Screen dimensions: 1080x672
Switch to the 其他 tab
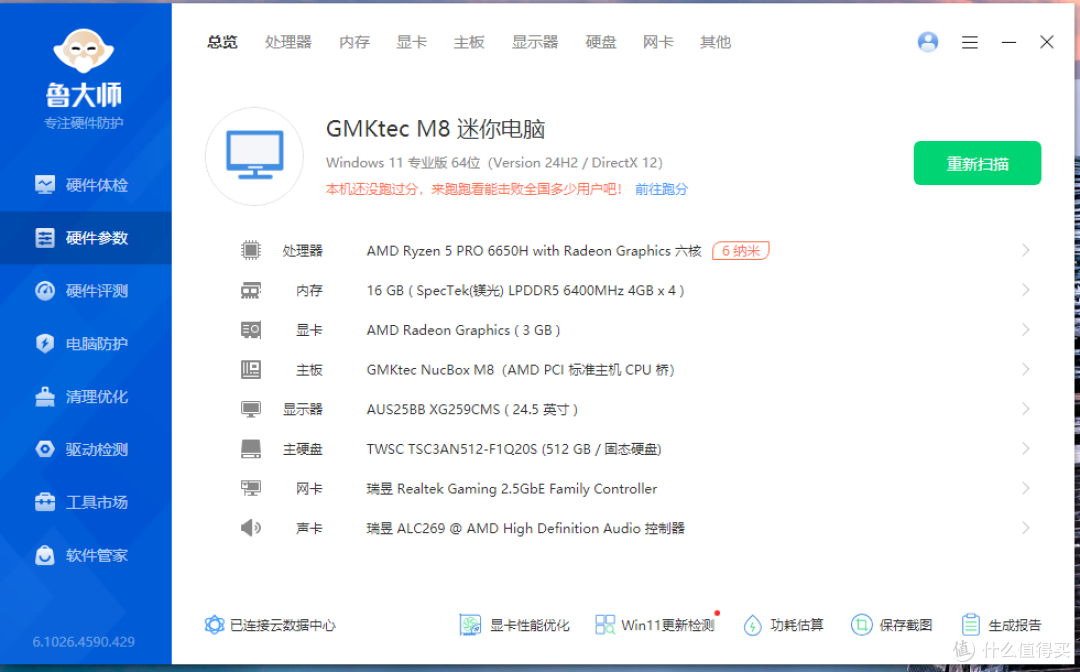(715, 42)
